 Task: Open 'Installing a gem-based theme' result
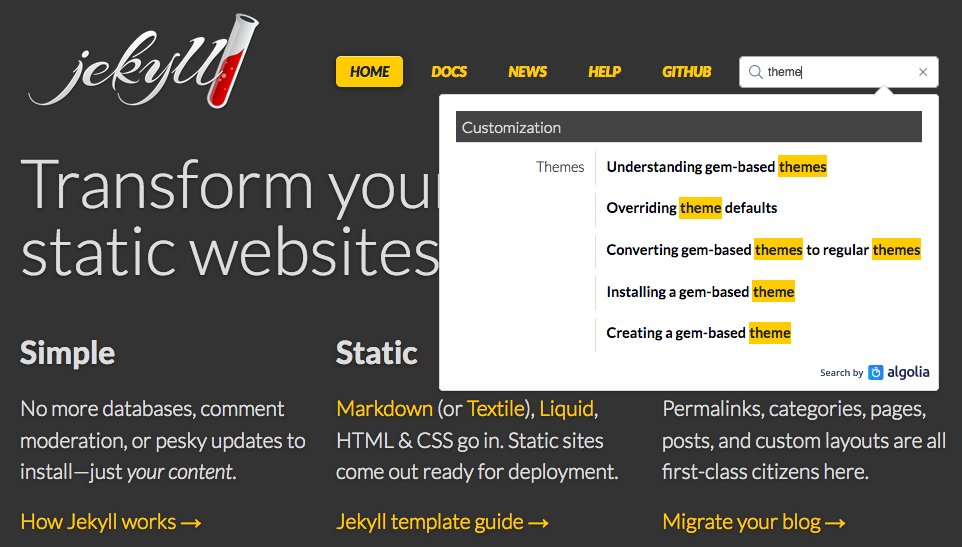click(x=700, y=292)
